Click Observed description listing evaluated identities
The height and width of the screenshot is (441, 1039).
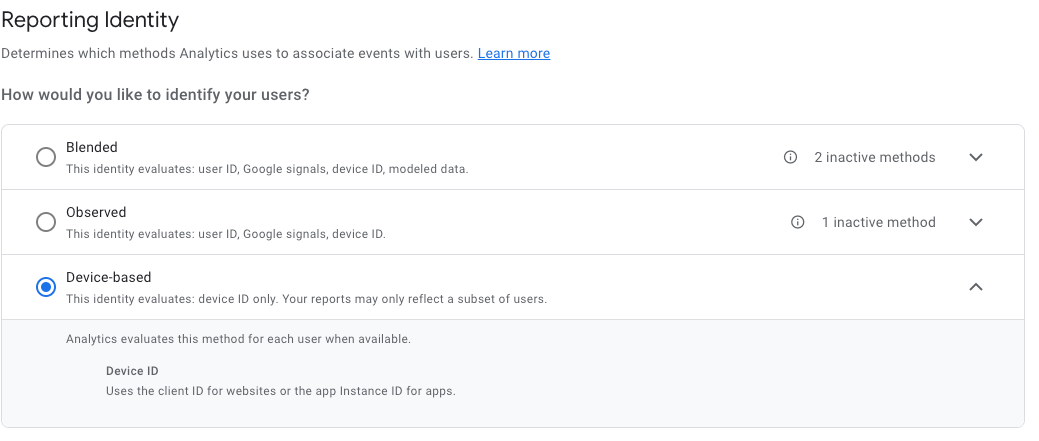click(x=225, y=234)
